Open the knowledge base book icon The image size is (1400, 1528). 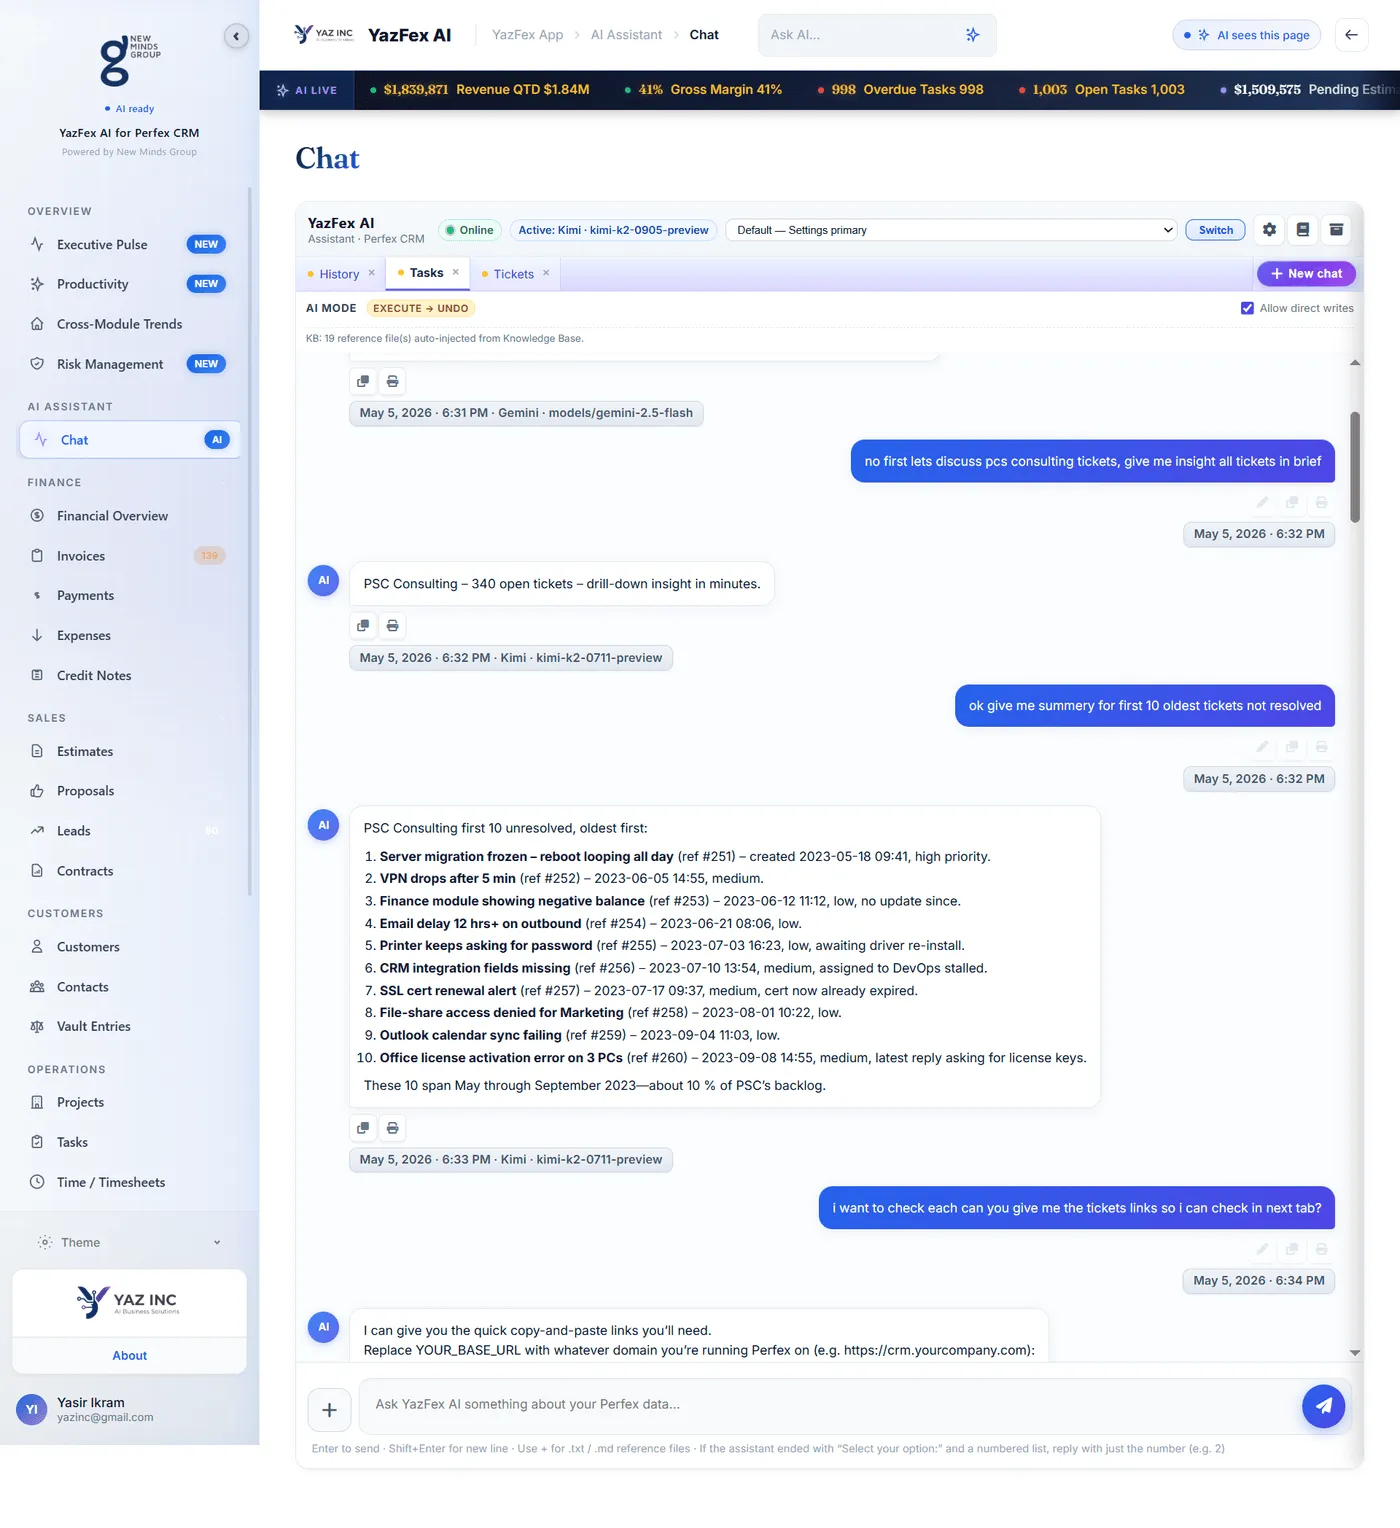[x=1302, y=230]
